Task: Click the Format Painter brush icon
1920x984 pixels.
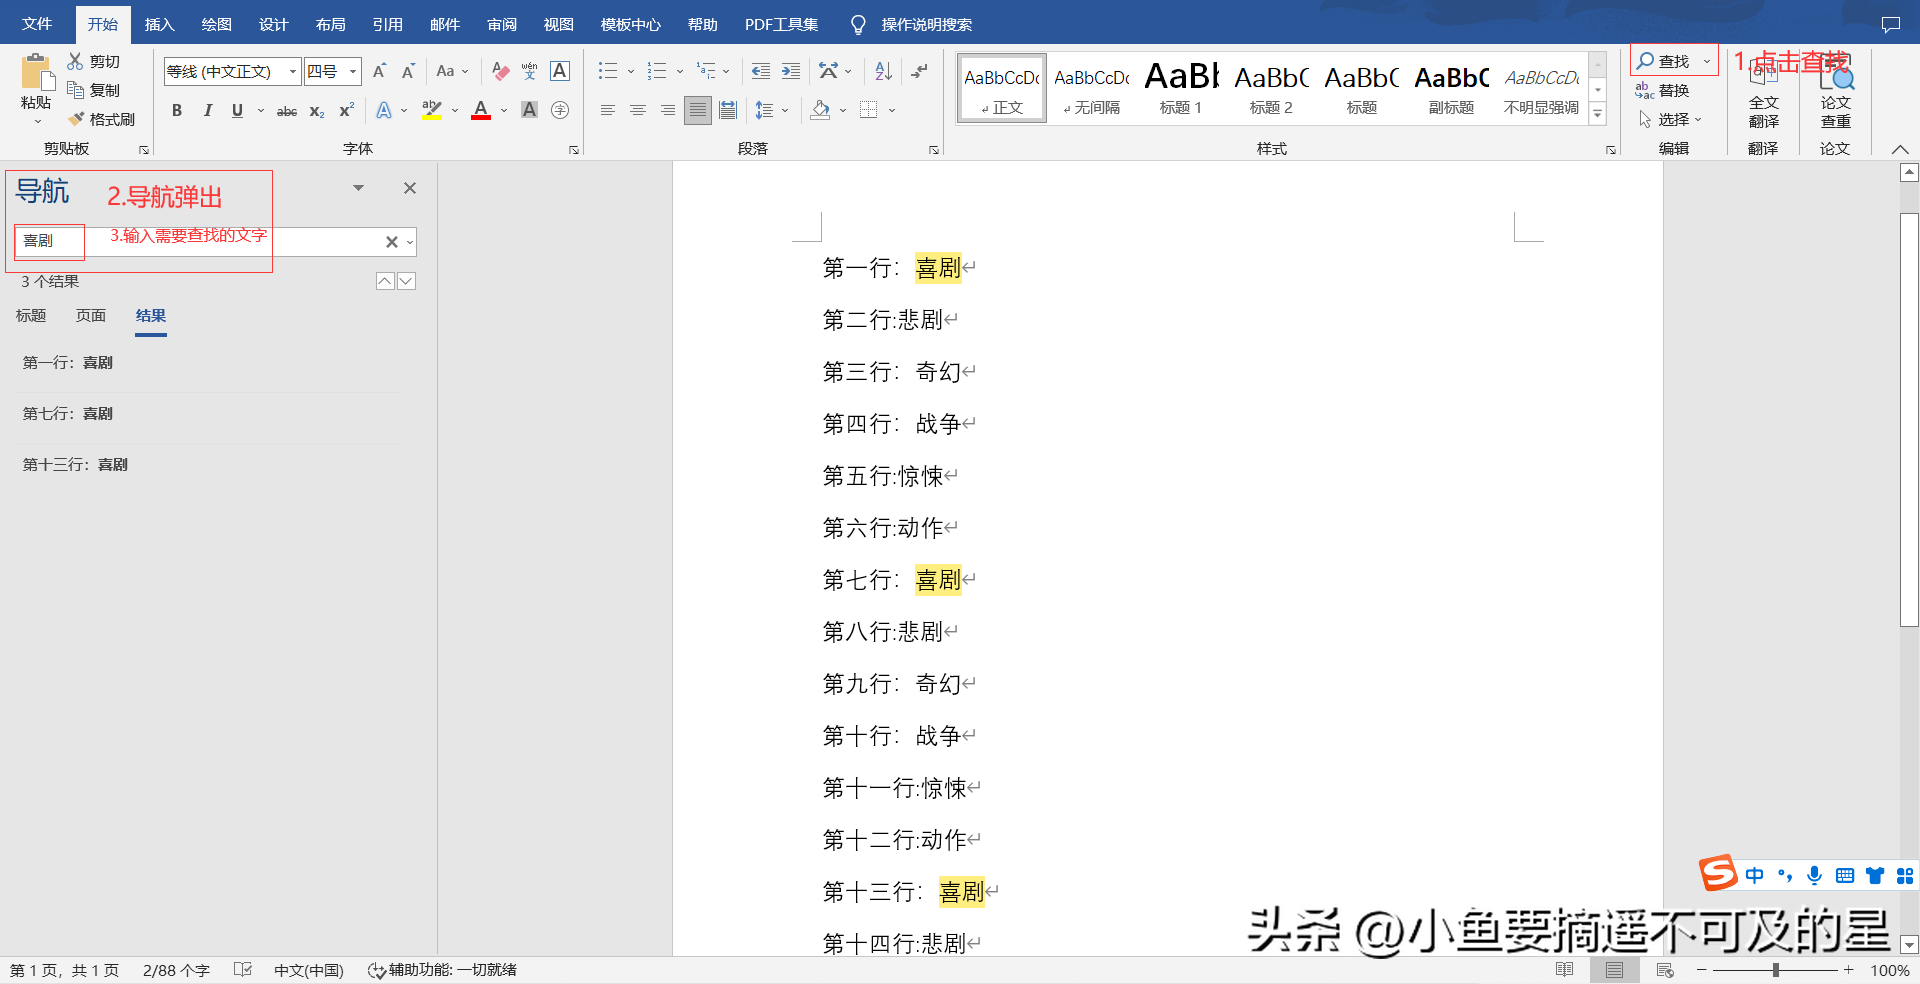Action: click(x=76, y=119)
